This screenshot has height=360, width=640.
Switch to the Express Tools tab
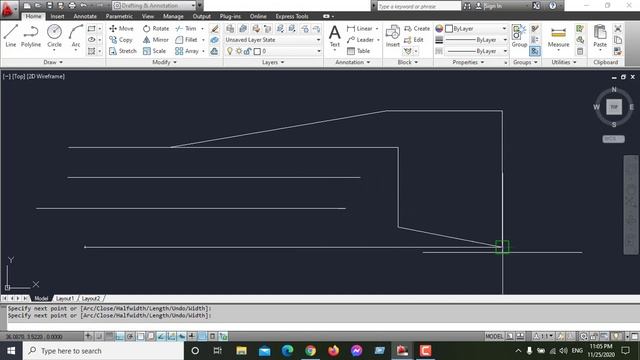click(x=292, y=16)
